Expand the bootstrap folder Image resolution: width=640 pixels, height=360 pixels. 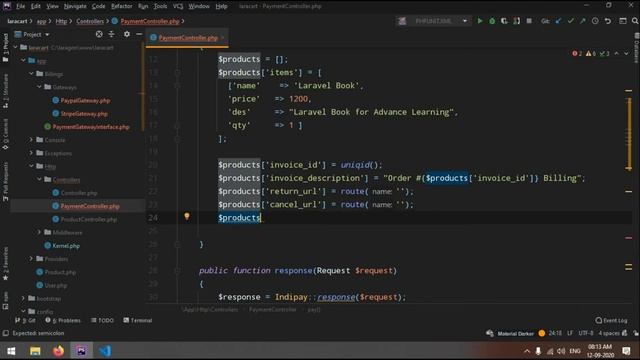[23, 298]
